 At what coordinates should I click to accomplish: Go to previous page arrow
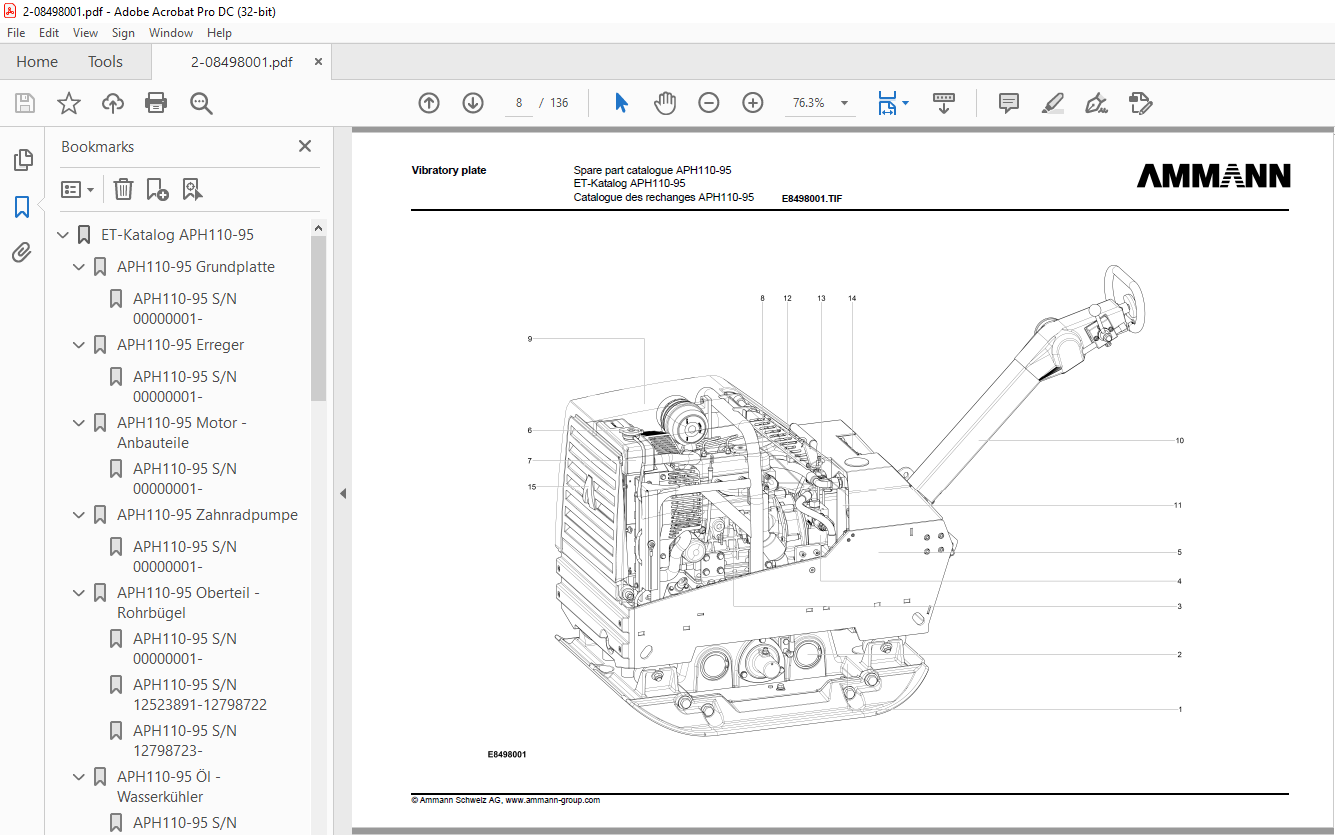coord(429,103)
